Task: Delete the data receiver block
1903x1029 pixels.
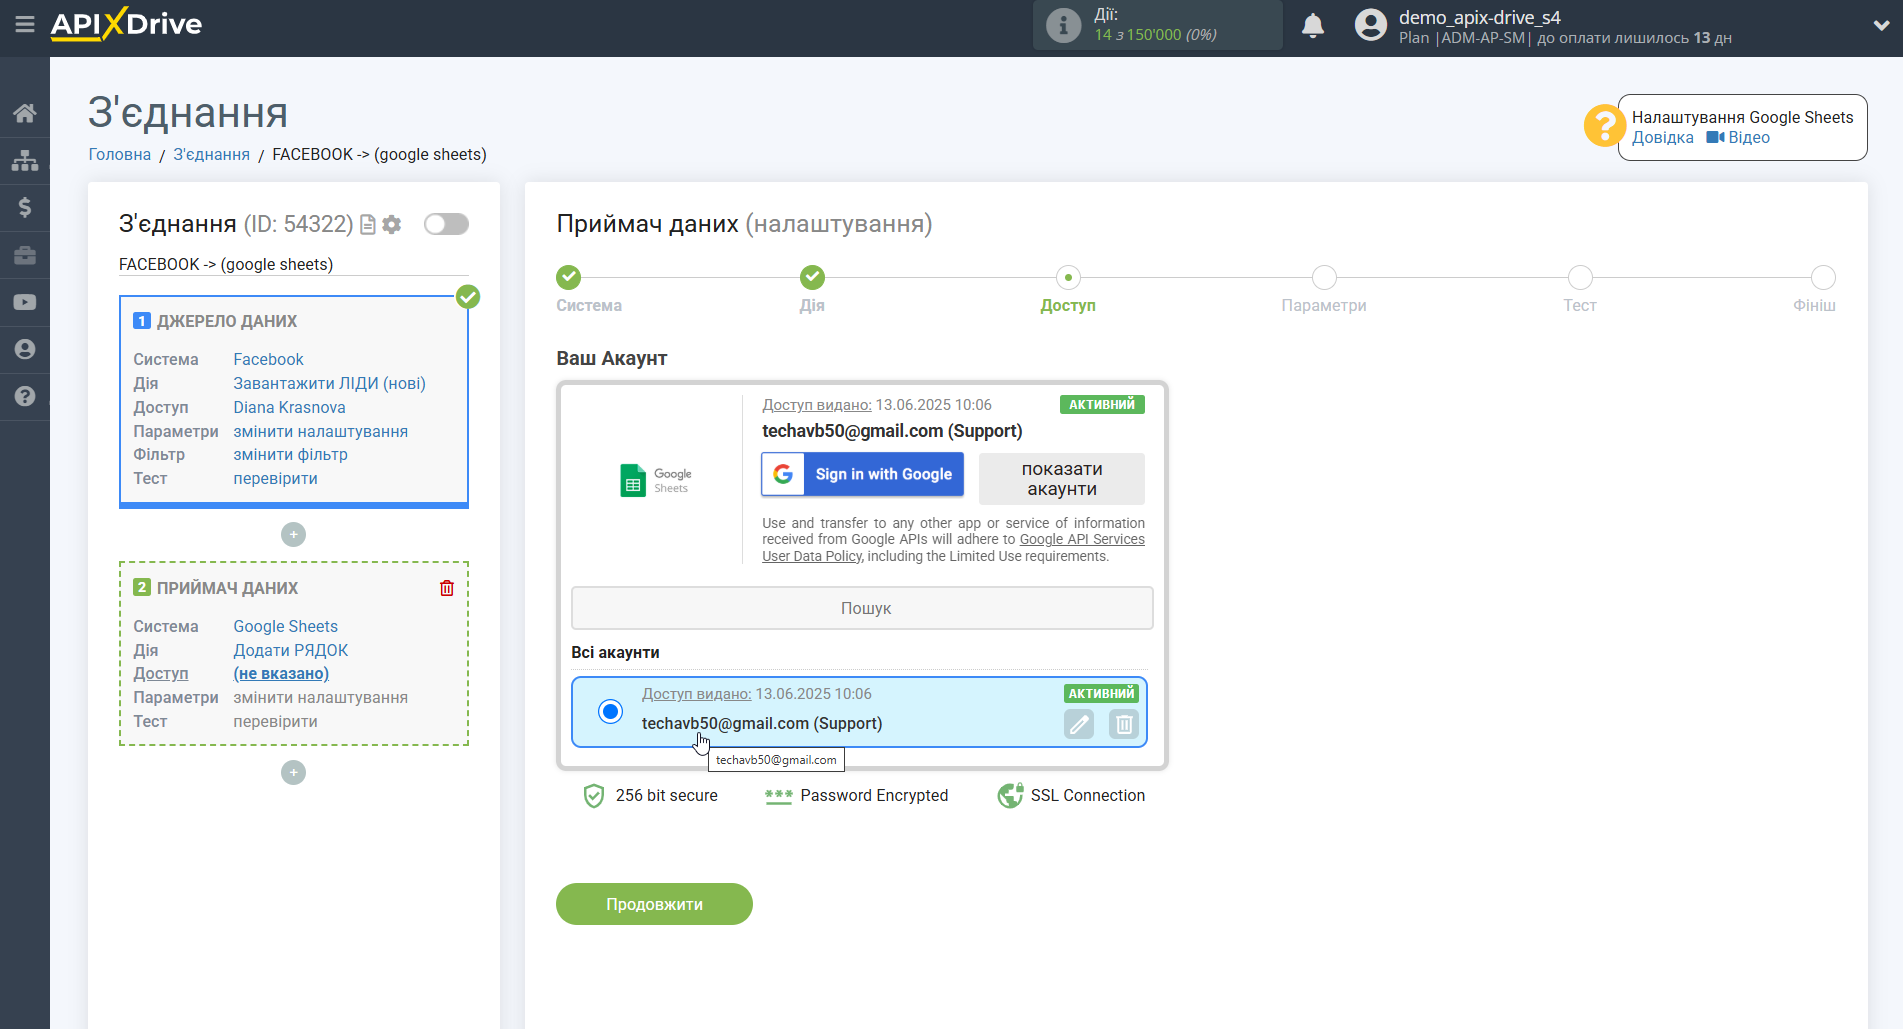Action: (x=447, y=588)
